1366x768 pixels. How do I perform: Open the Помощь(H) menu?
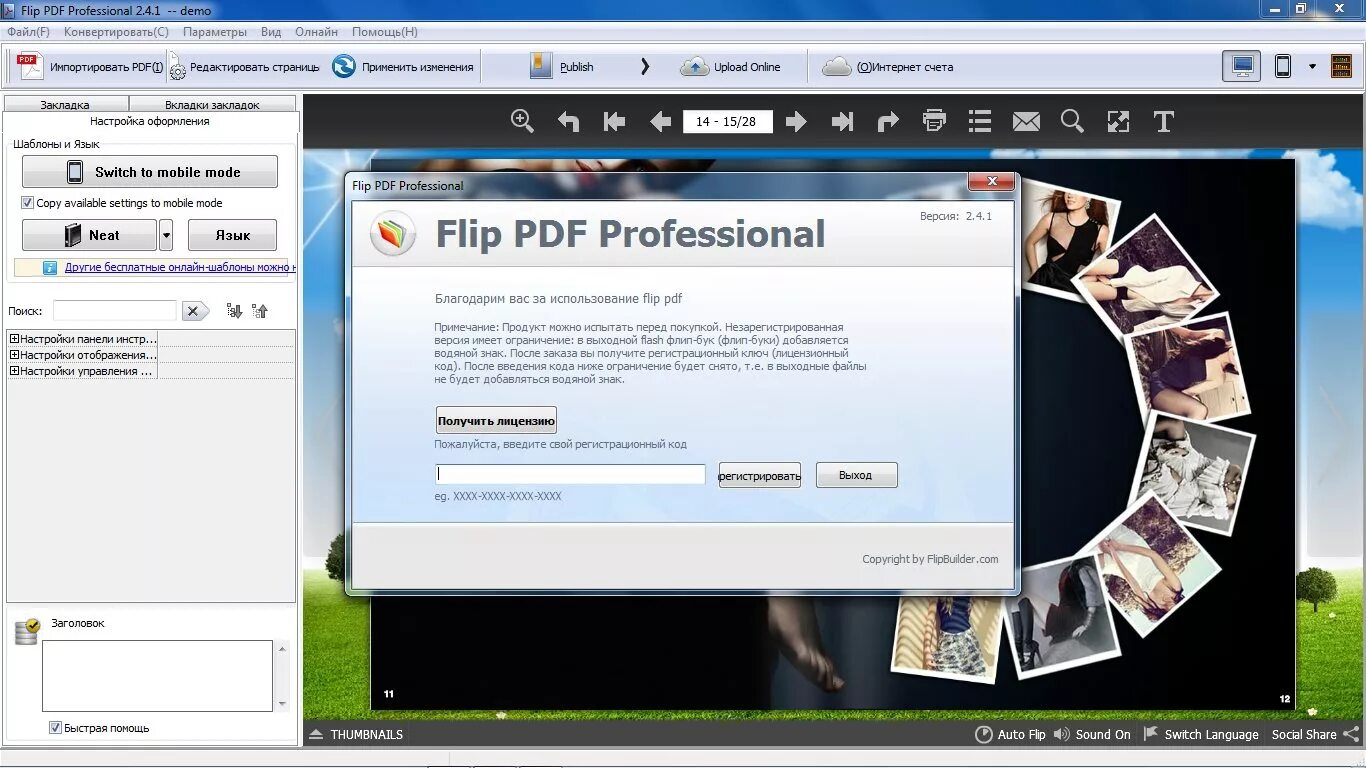(x=384, y=31)
